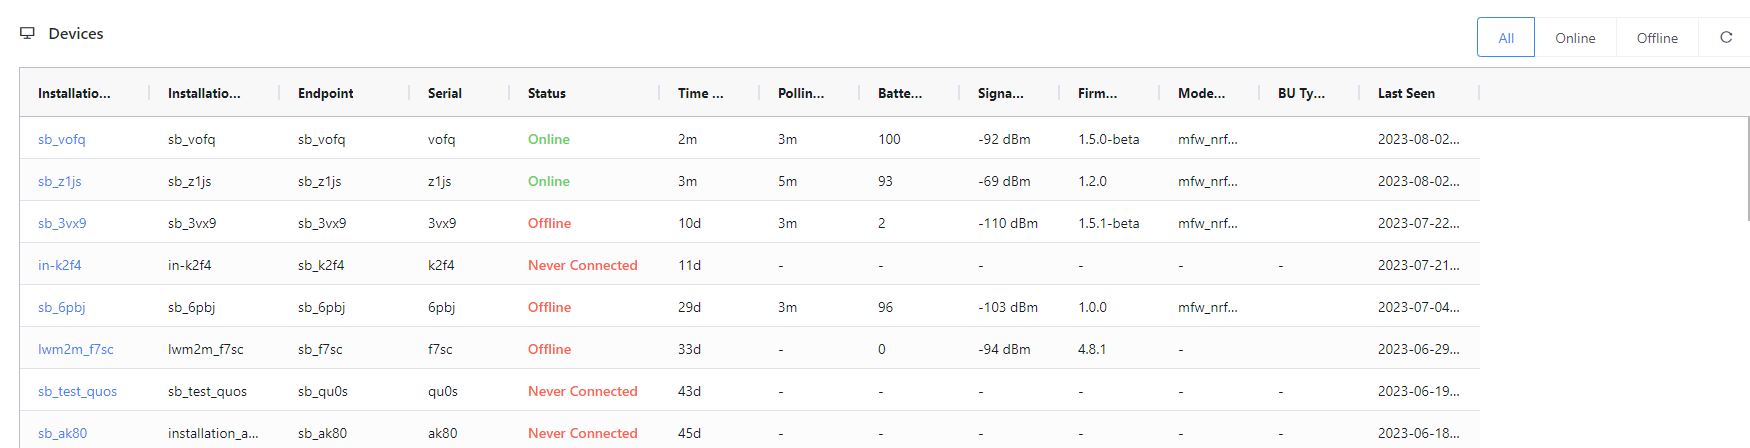
Task: Open the in-k2f4 installation link
Action: 60,265
